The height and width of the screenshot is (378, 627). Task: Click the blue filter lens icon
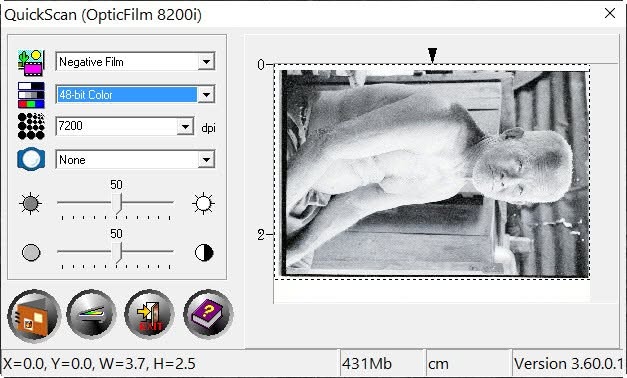(x=31, y=159)
